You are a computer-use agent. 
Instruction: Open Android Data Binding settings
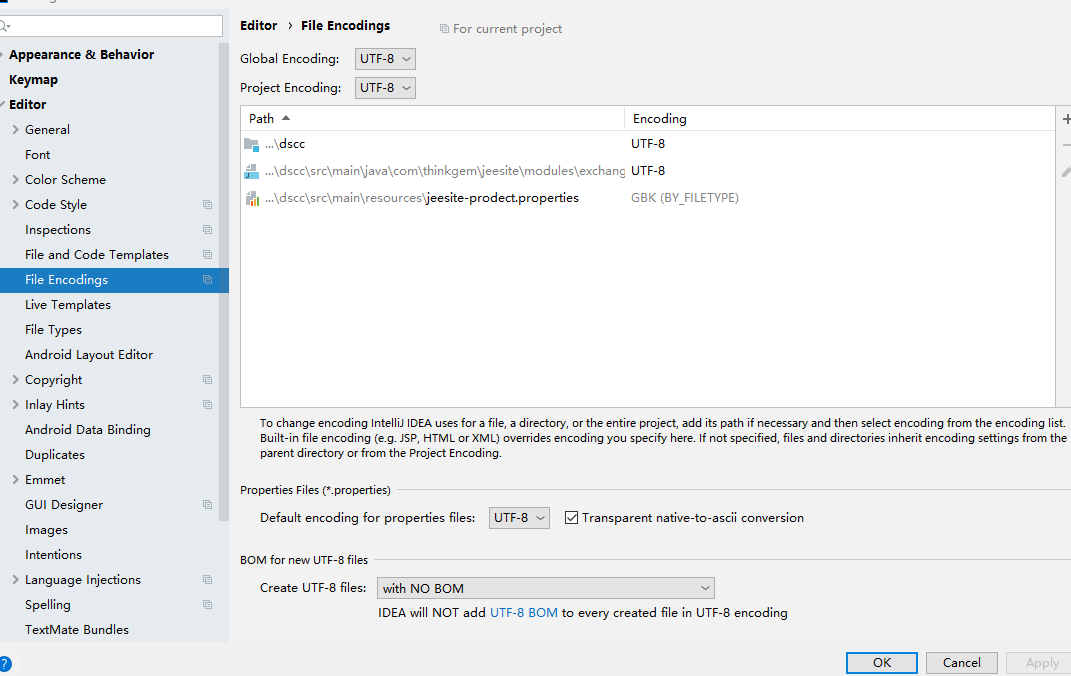coord(87,430)
